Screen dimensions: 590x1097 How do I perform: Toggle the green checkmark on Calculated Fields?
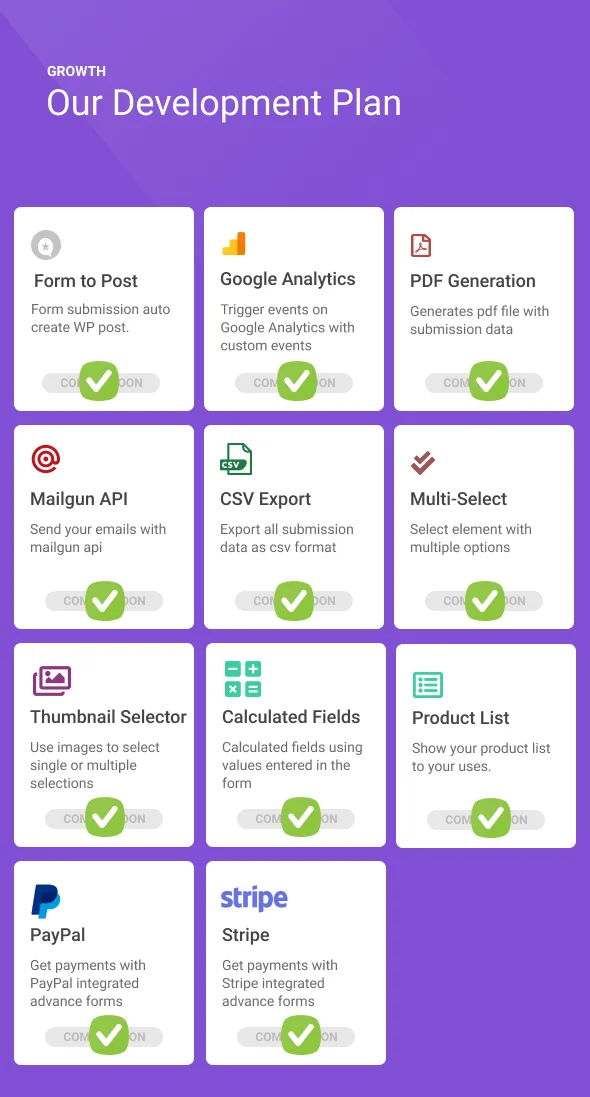tap(300, 817)
